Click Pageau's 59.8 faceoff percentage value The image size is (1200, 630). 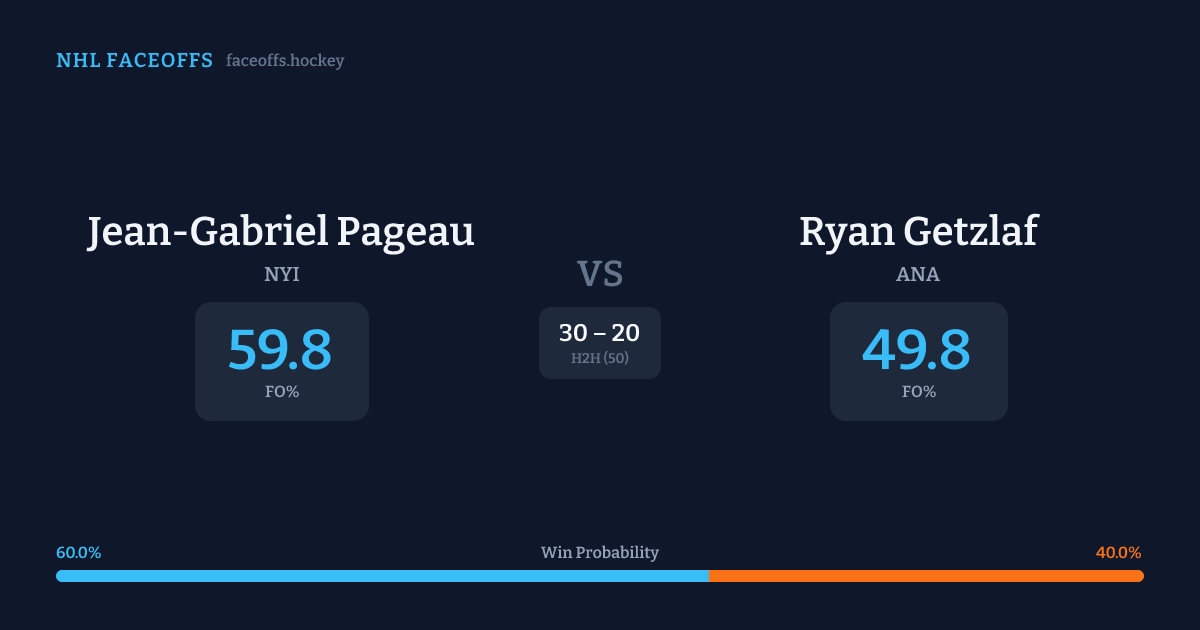click(280, 350)
